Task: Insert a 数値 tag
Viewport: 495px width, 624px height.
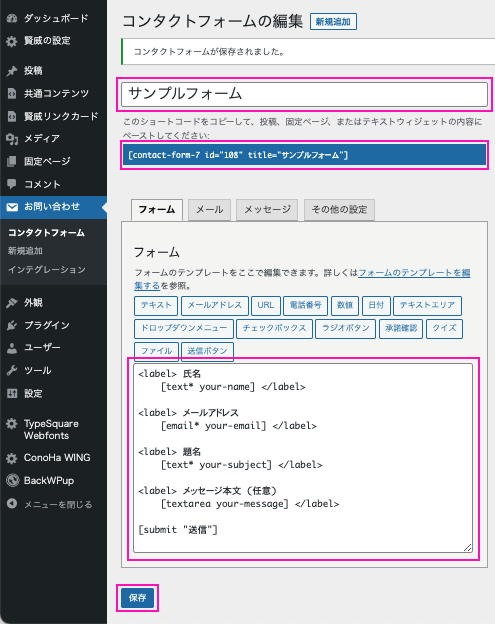Action: (345, 305)
